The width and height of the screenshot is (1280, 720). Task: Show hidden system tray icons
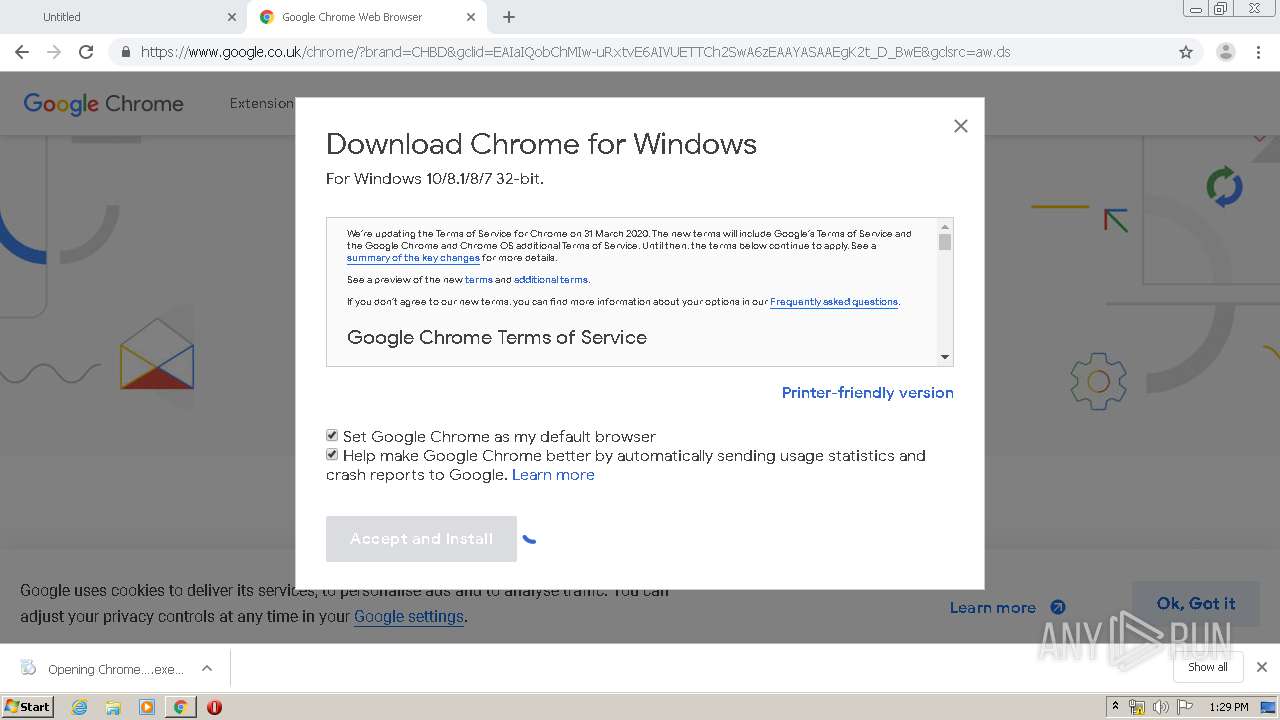click(x=1116, y=707)
